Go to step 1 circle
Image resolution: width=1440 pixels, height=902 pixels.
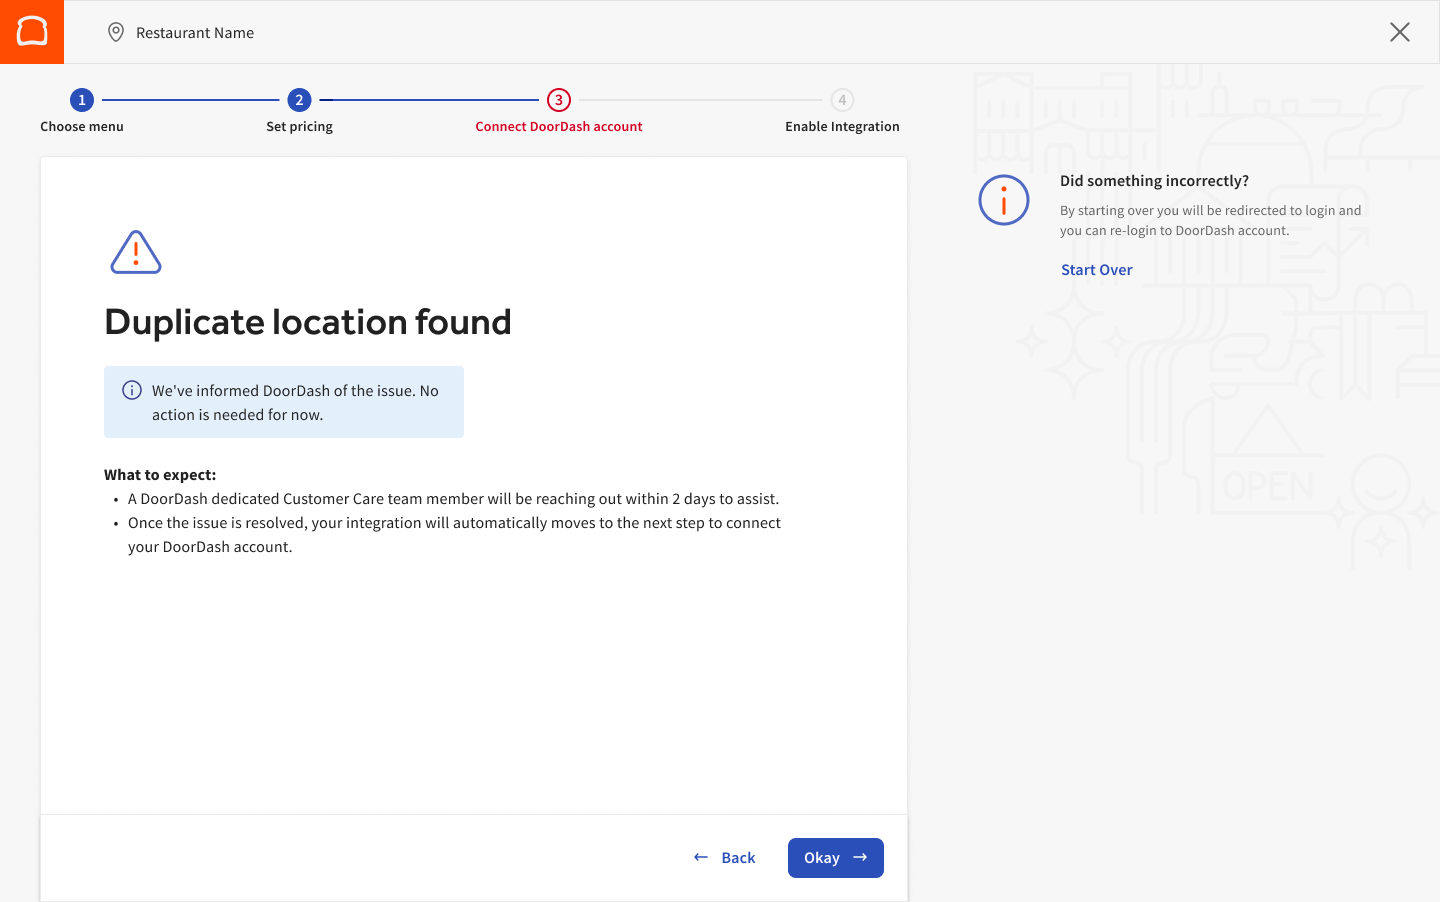click(82, 100)
